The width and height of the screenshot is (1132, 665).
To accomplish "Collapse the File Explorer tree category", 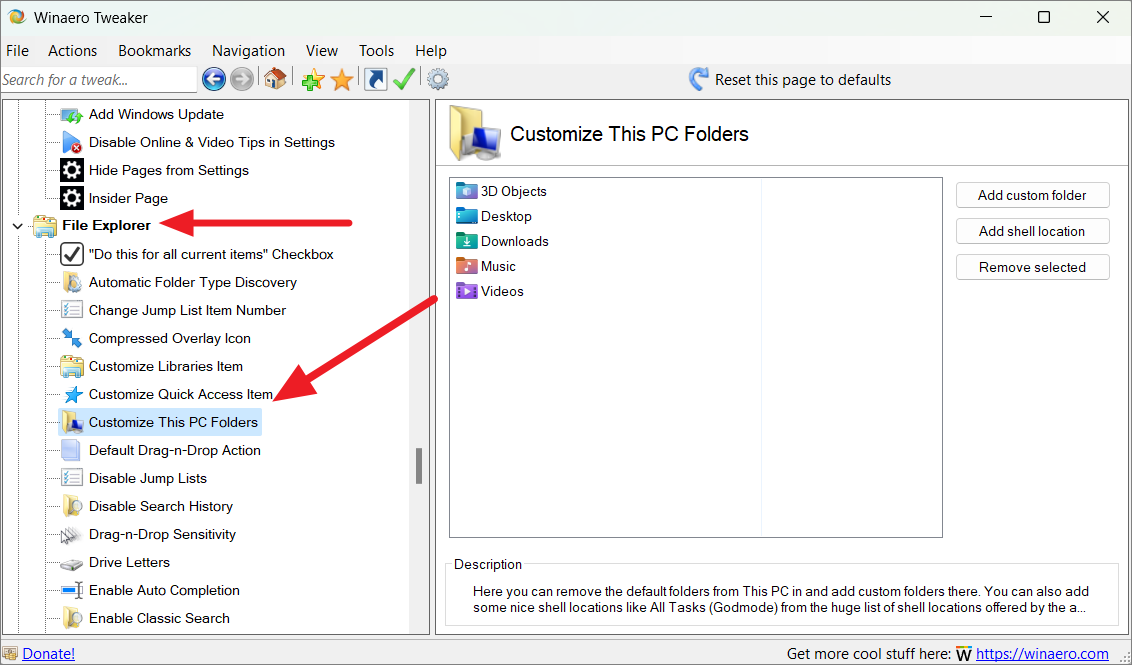I will (x=18, y=226).
